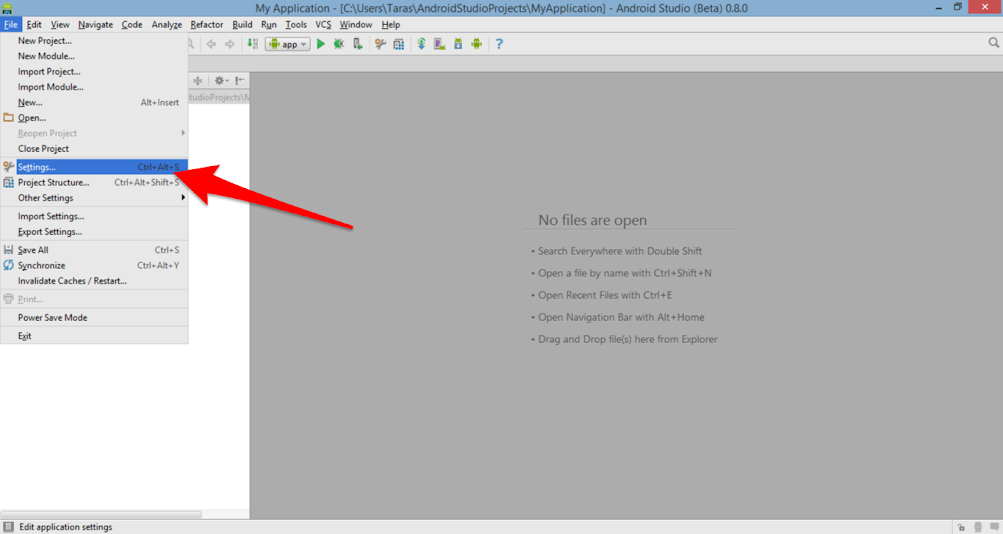Open the app run configuration dropdown
Image resolution: width=1003 pixels, height=534 pixels.
click(288, 44)
